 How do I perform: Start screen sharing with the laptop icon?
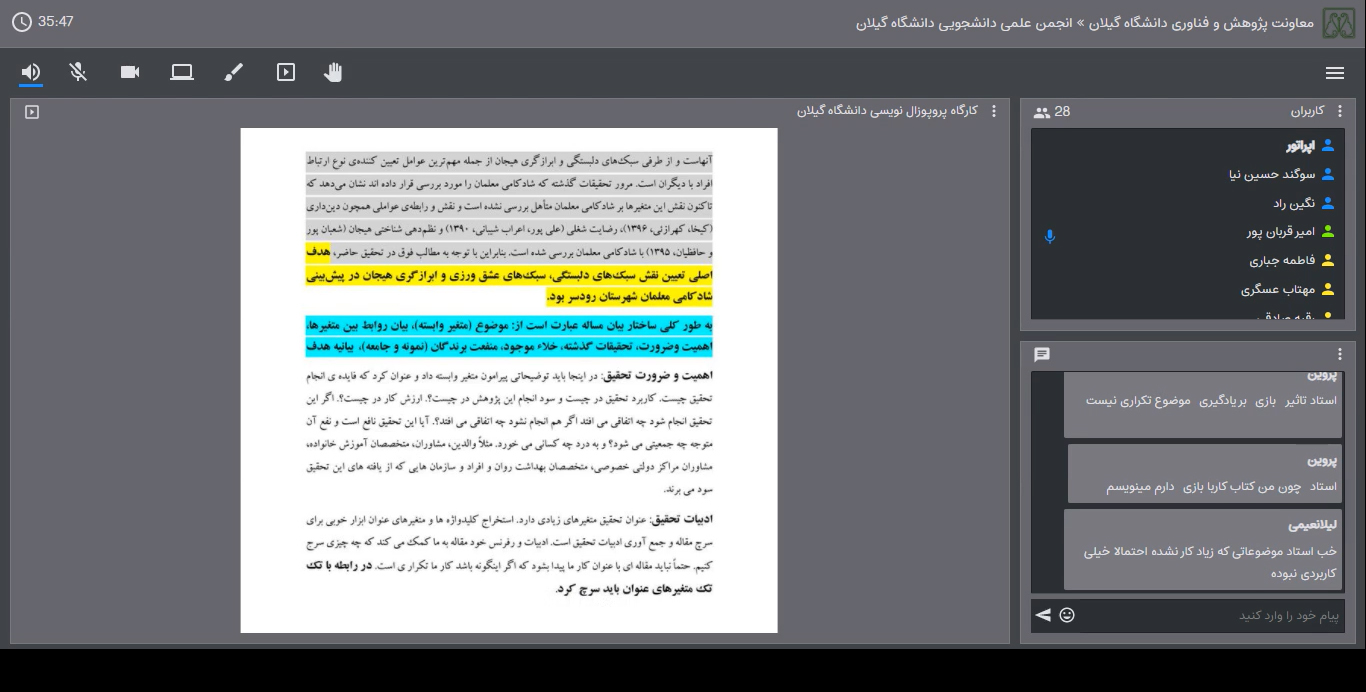(182, 72)
